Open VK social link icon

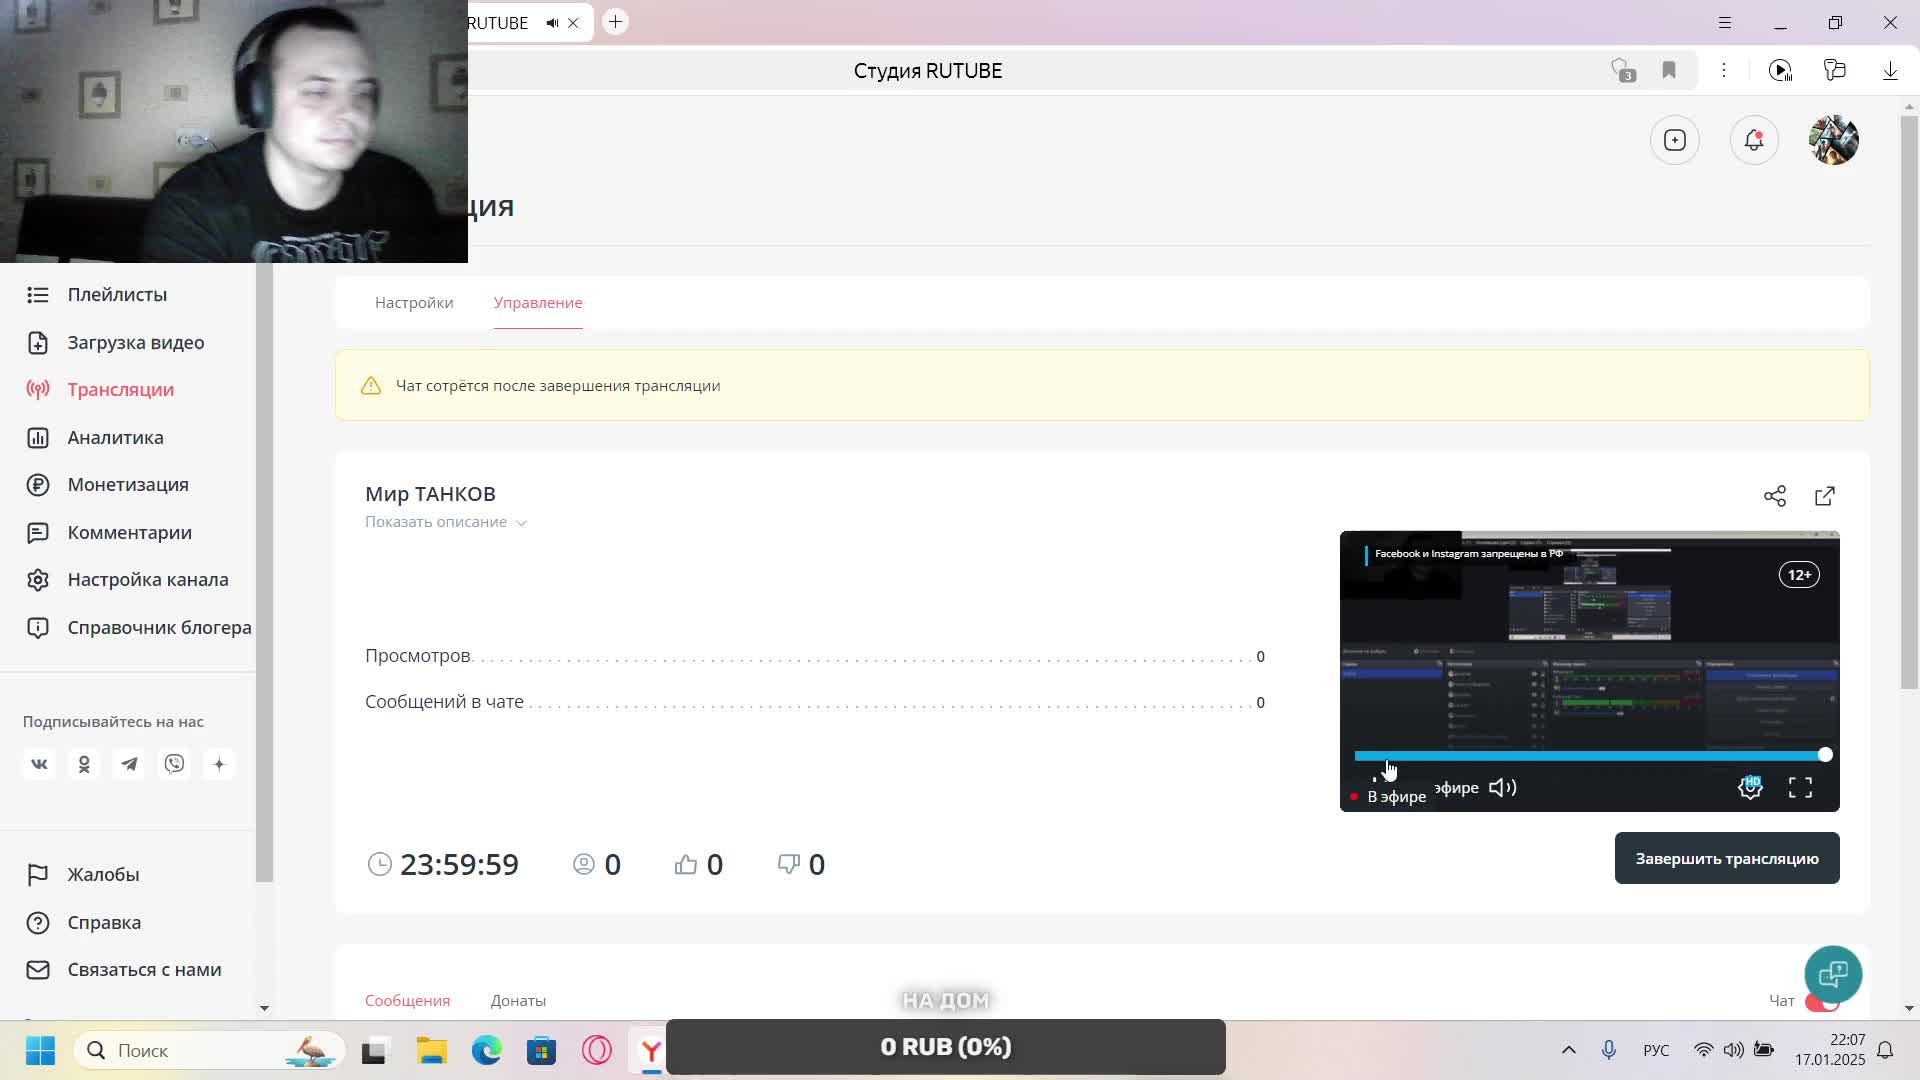39,764
